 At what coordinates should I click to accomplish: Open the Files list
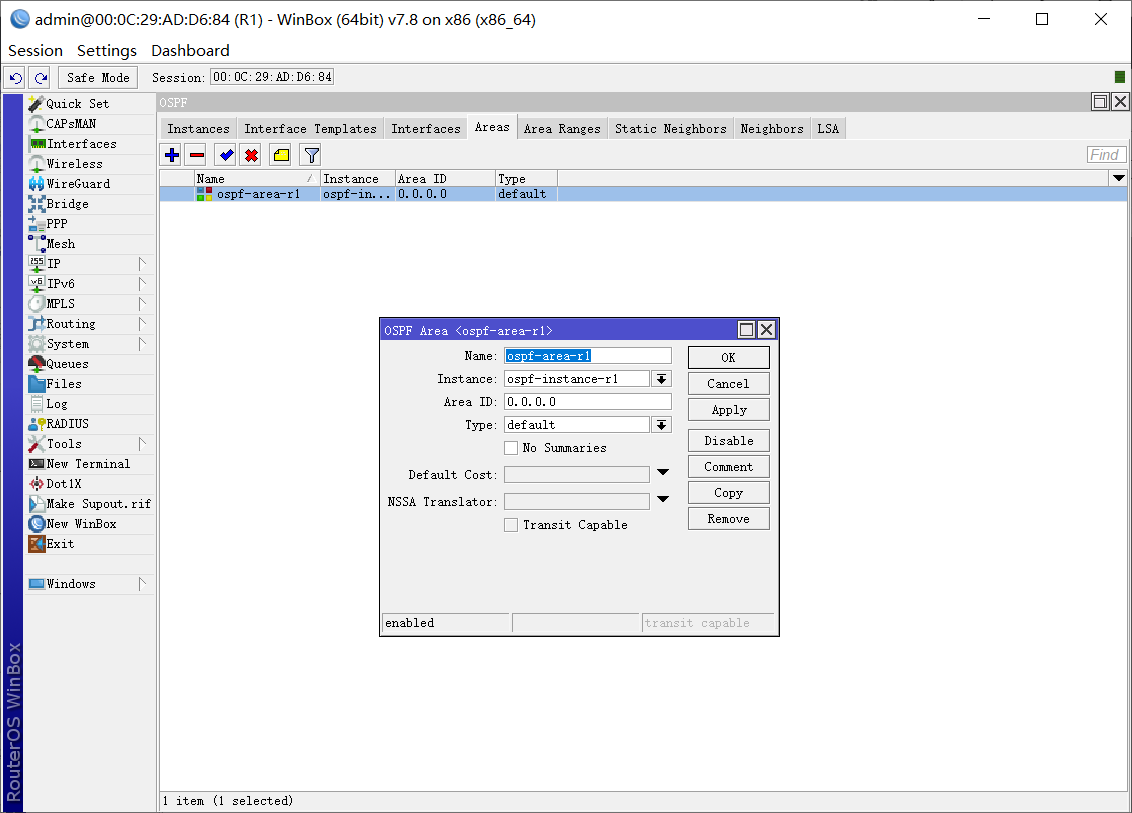[90, 384]
